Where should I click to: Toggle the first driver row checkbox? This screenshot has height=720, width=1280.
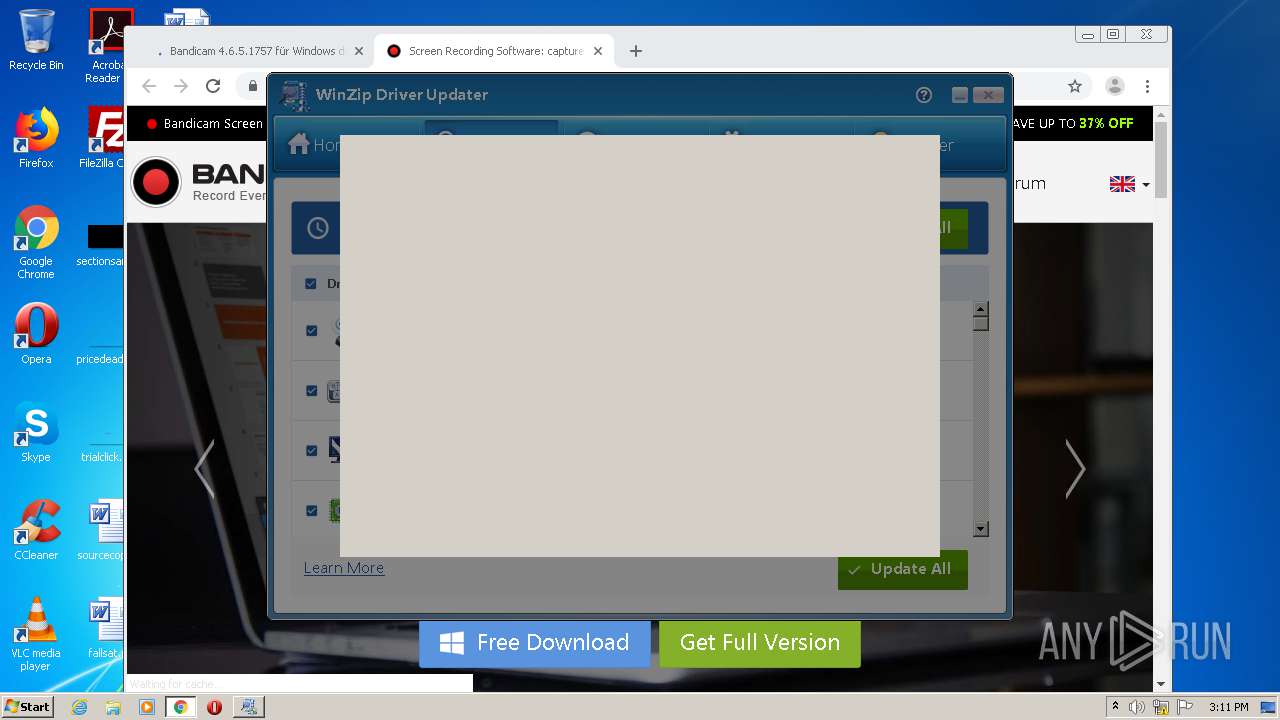tap(311, 331)
